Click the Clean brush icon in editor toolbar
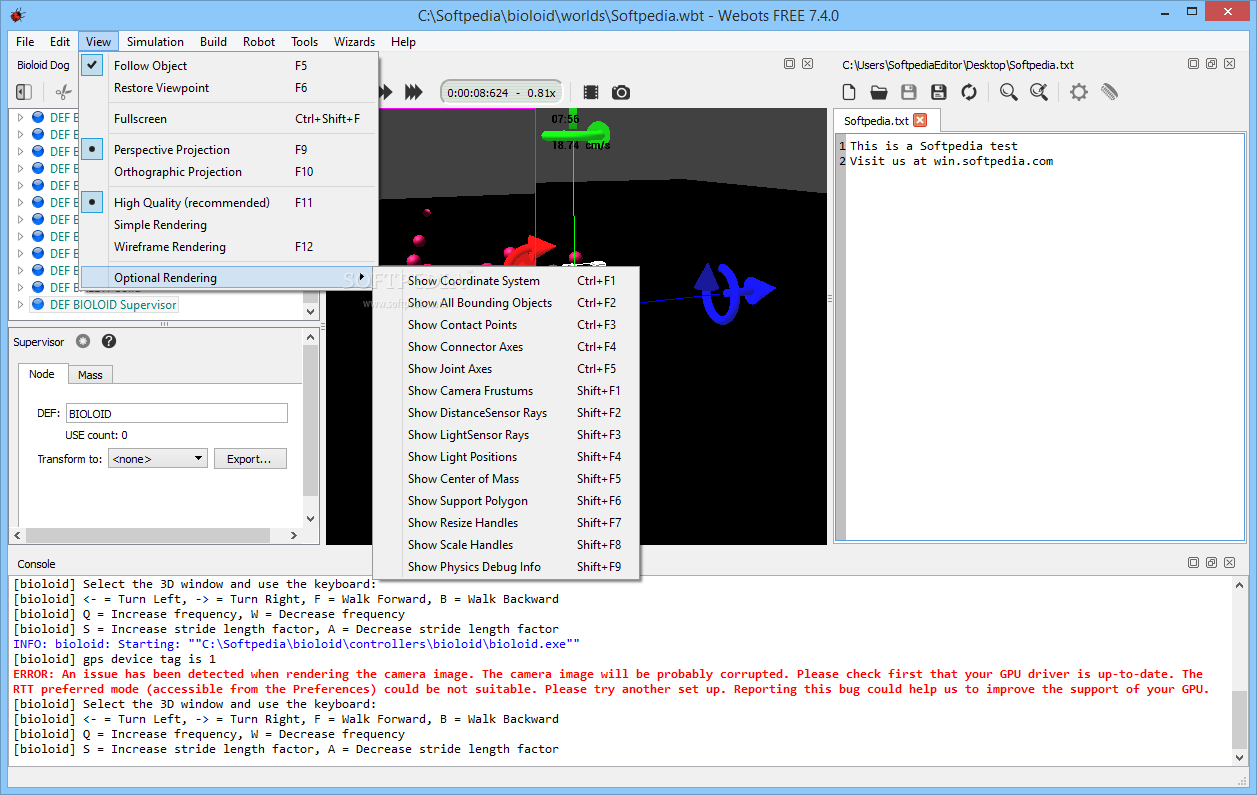Screen dimensions: 1257x795 pos(1109,92)
